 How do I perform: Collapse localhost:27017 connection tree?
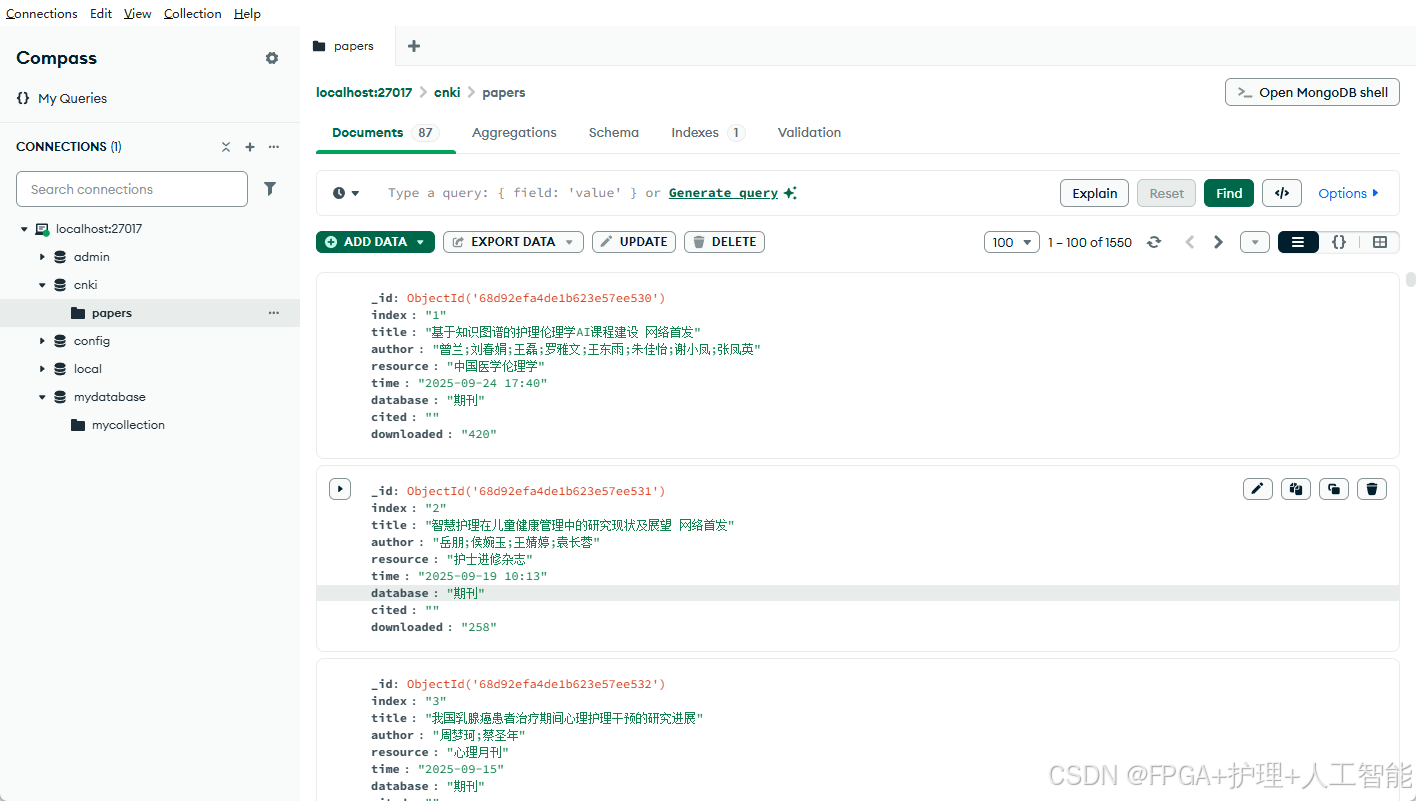[x=24, y=229]
